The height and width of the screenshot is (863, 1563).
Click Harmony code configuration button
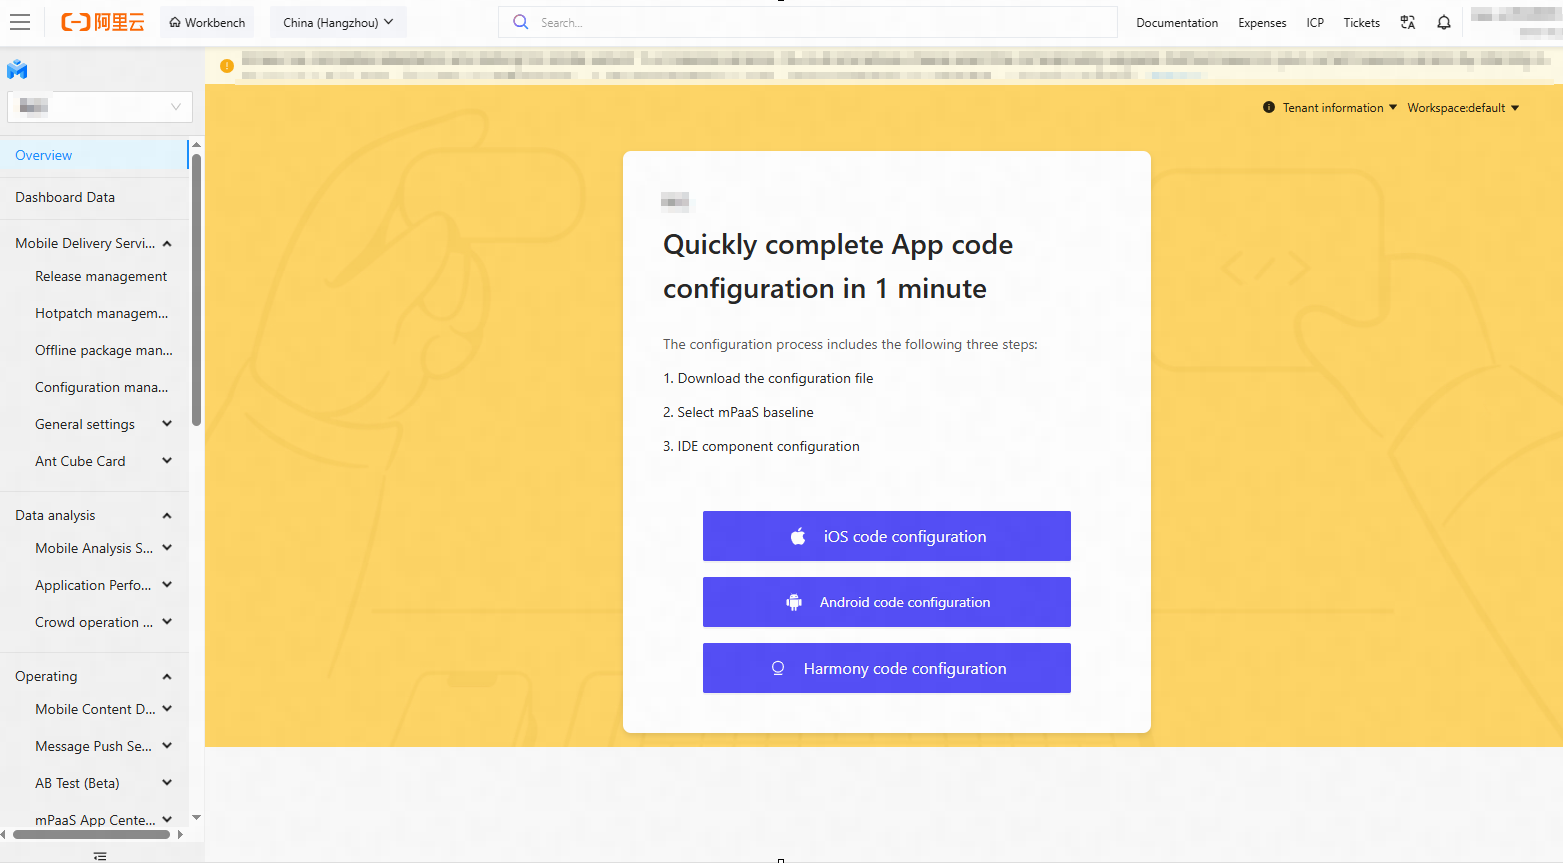[x=886, y=668]
